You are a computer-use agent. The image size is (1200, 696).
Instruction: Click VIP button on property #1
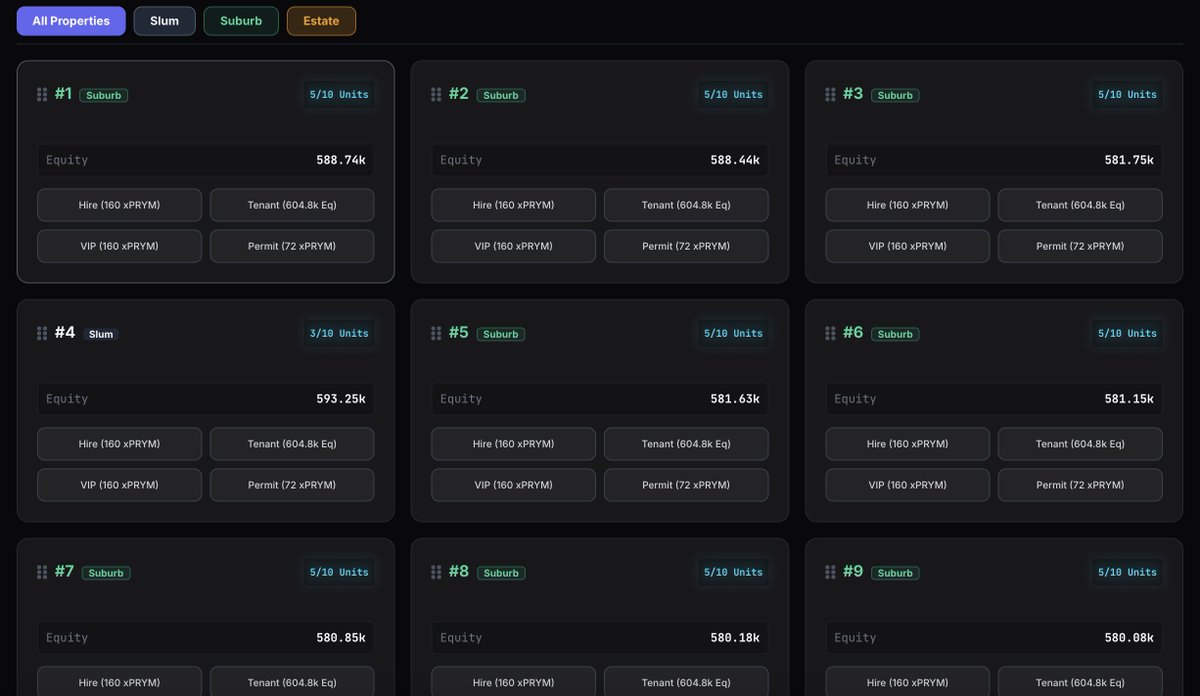pyautogui.click(x=120, y=246)
